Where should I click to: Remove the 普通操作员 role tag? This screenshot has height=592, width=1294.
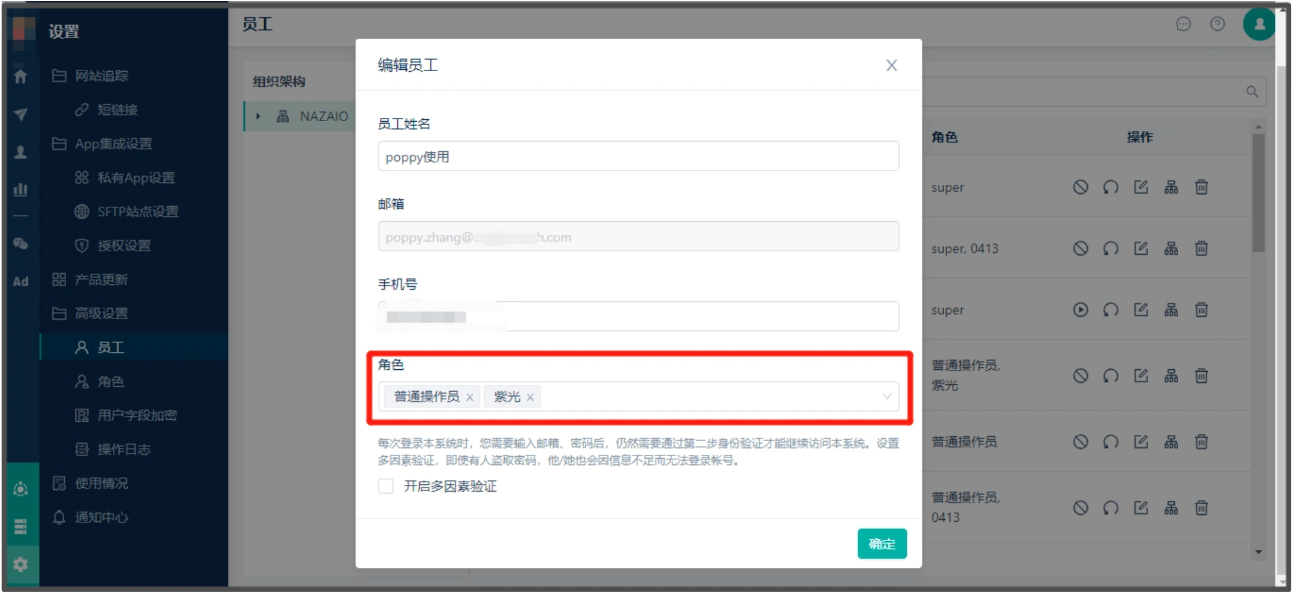coord(470,397)
